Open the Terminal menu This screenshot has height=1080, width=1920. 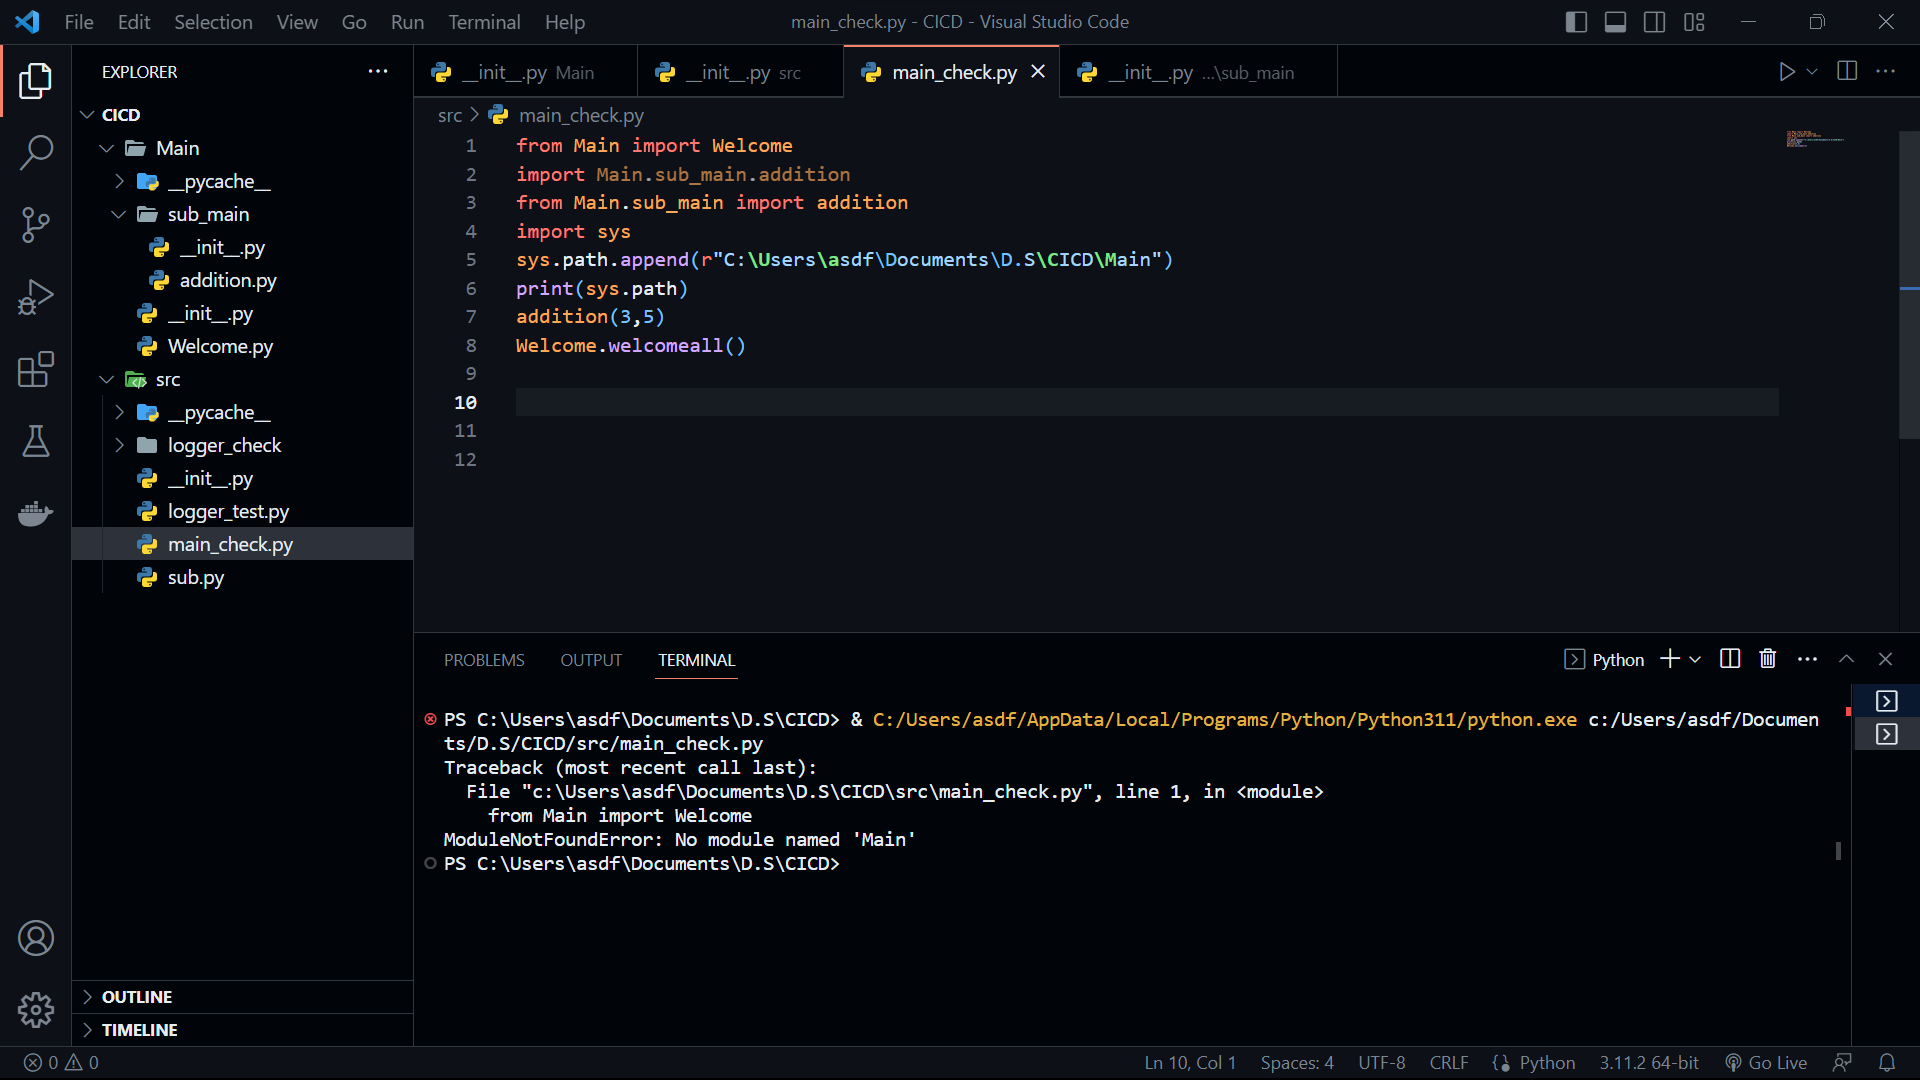point(484,21)
